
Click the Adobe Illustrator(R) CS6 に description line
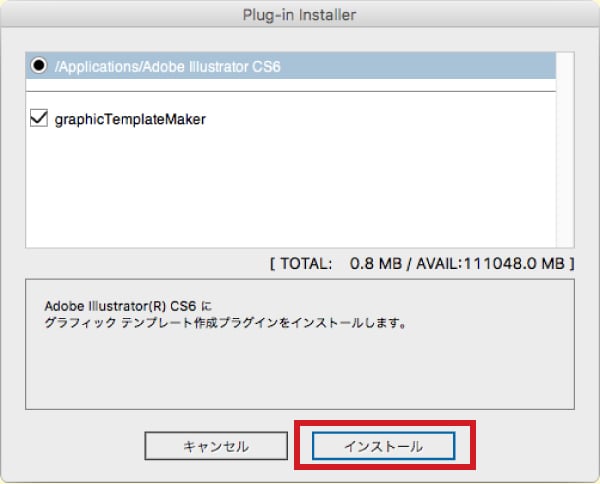128,306
